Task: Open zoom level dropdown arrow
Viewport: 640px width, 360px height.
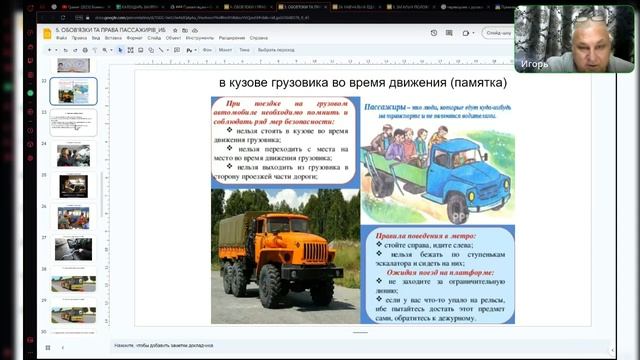Action: [x=111, y=50]
